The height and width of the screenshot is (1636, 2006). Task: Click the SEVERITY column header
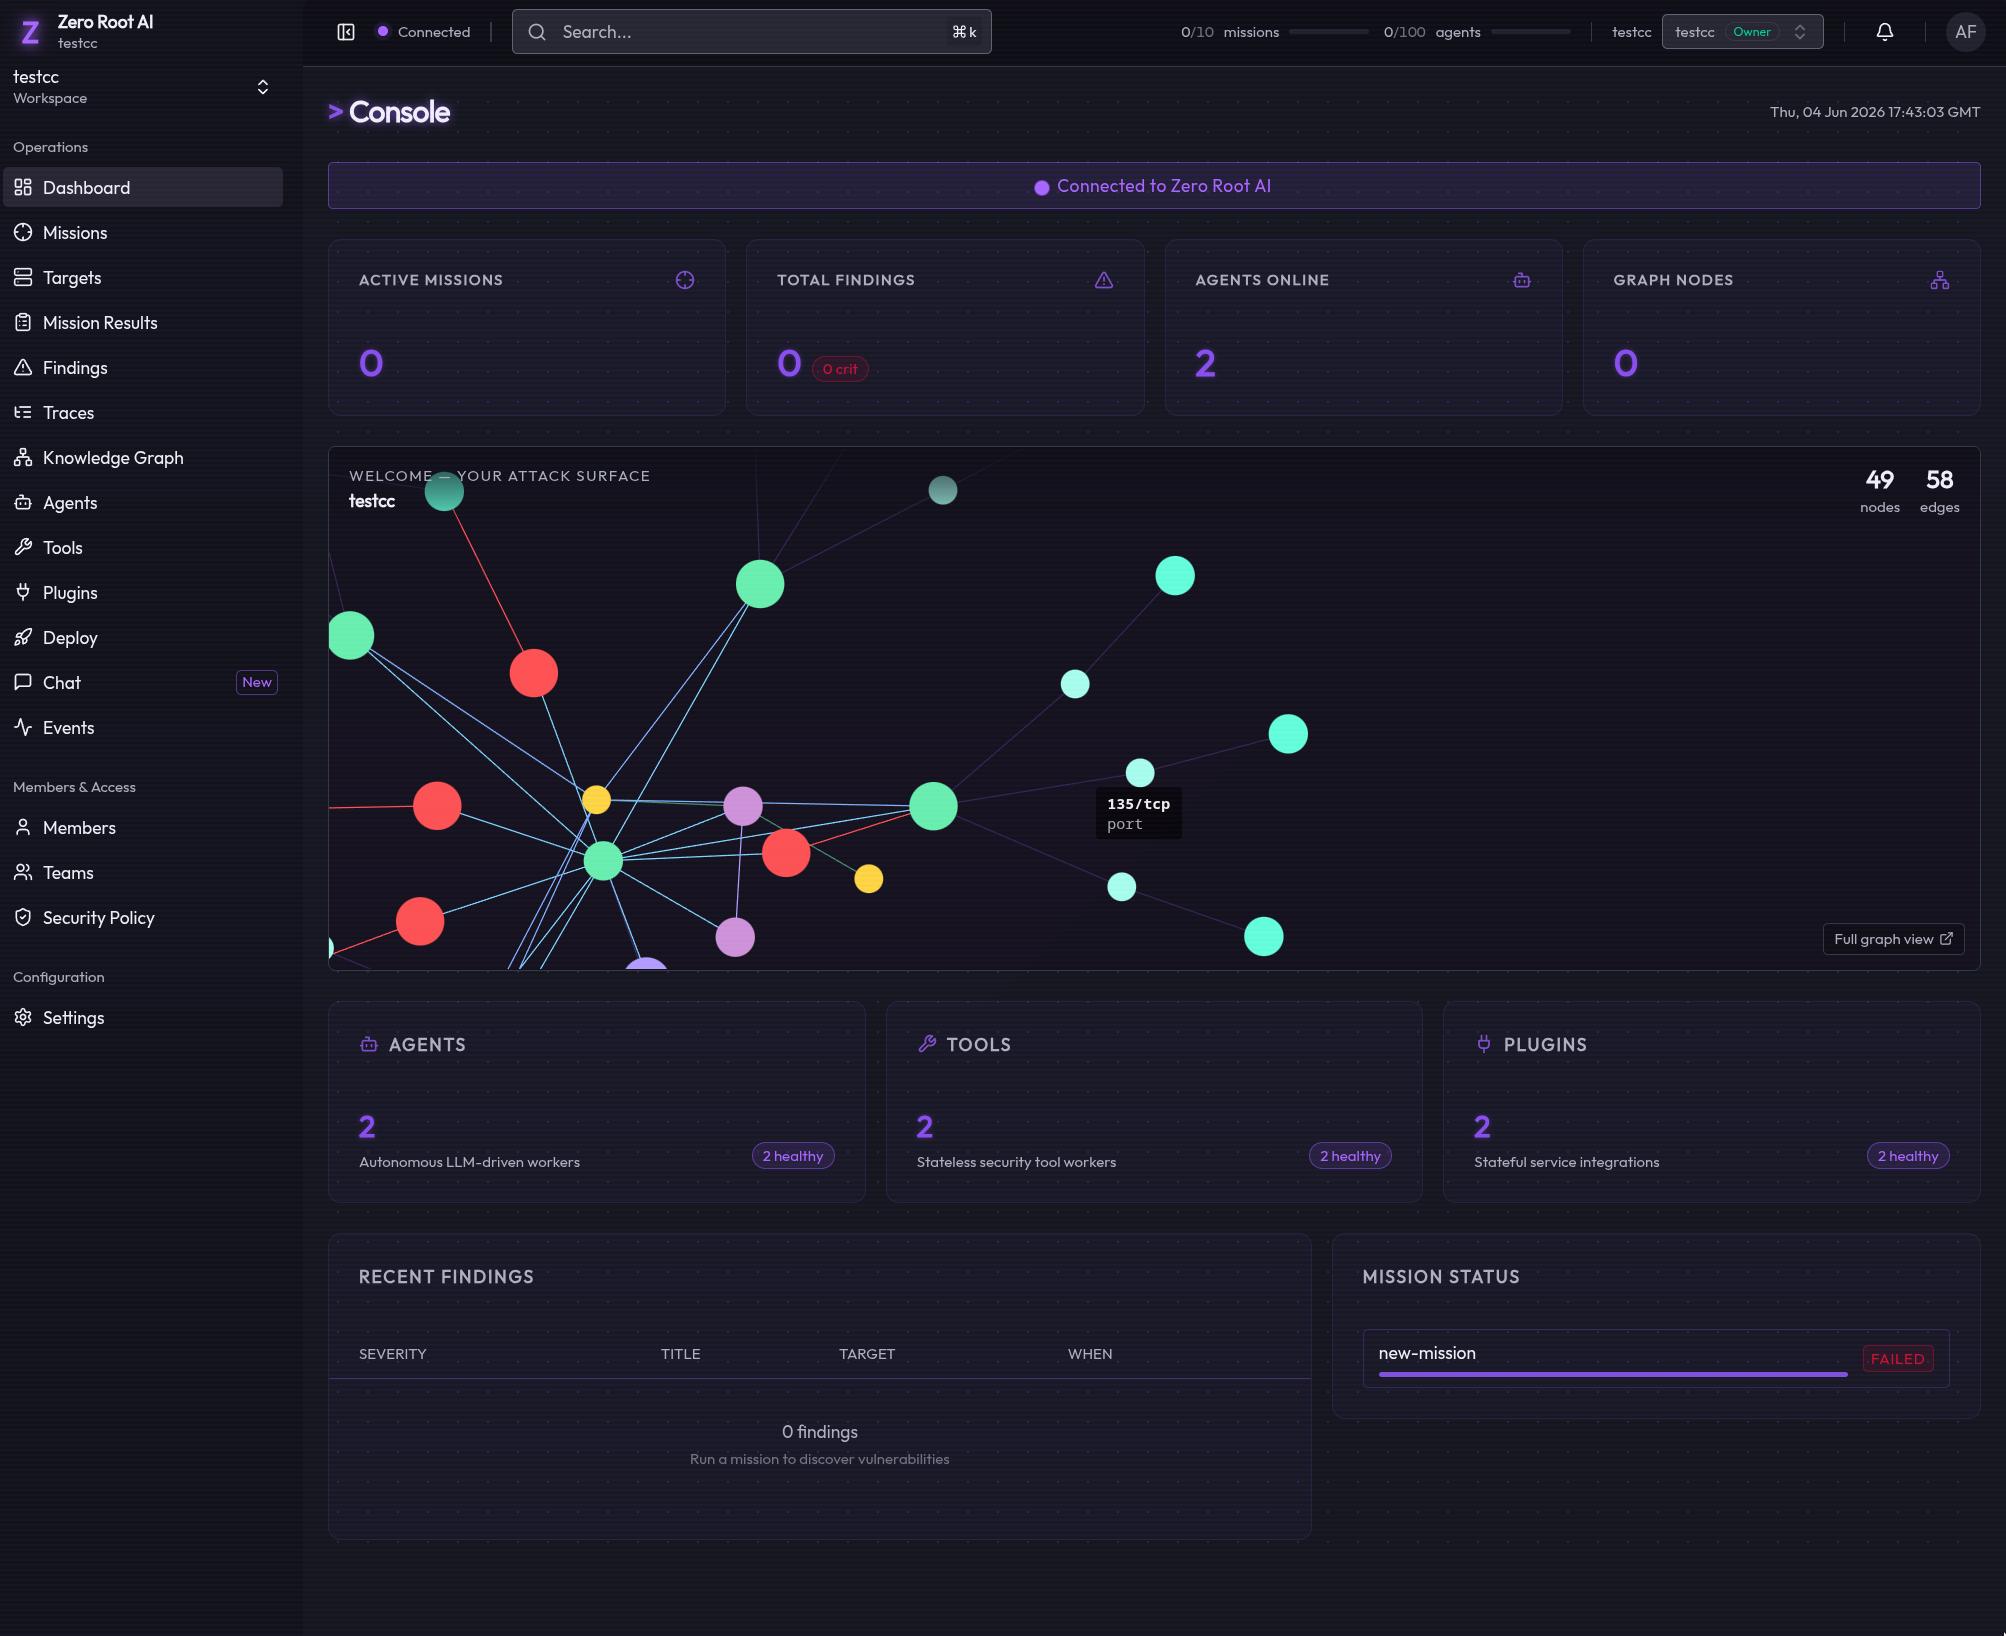click(x=392, y=1354)
